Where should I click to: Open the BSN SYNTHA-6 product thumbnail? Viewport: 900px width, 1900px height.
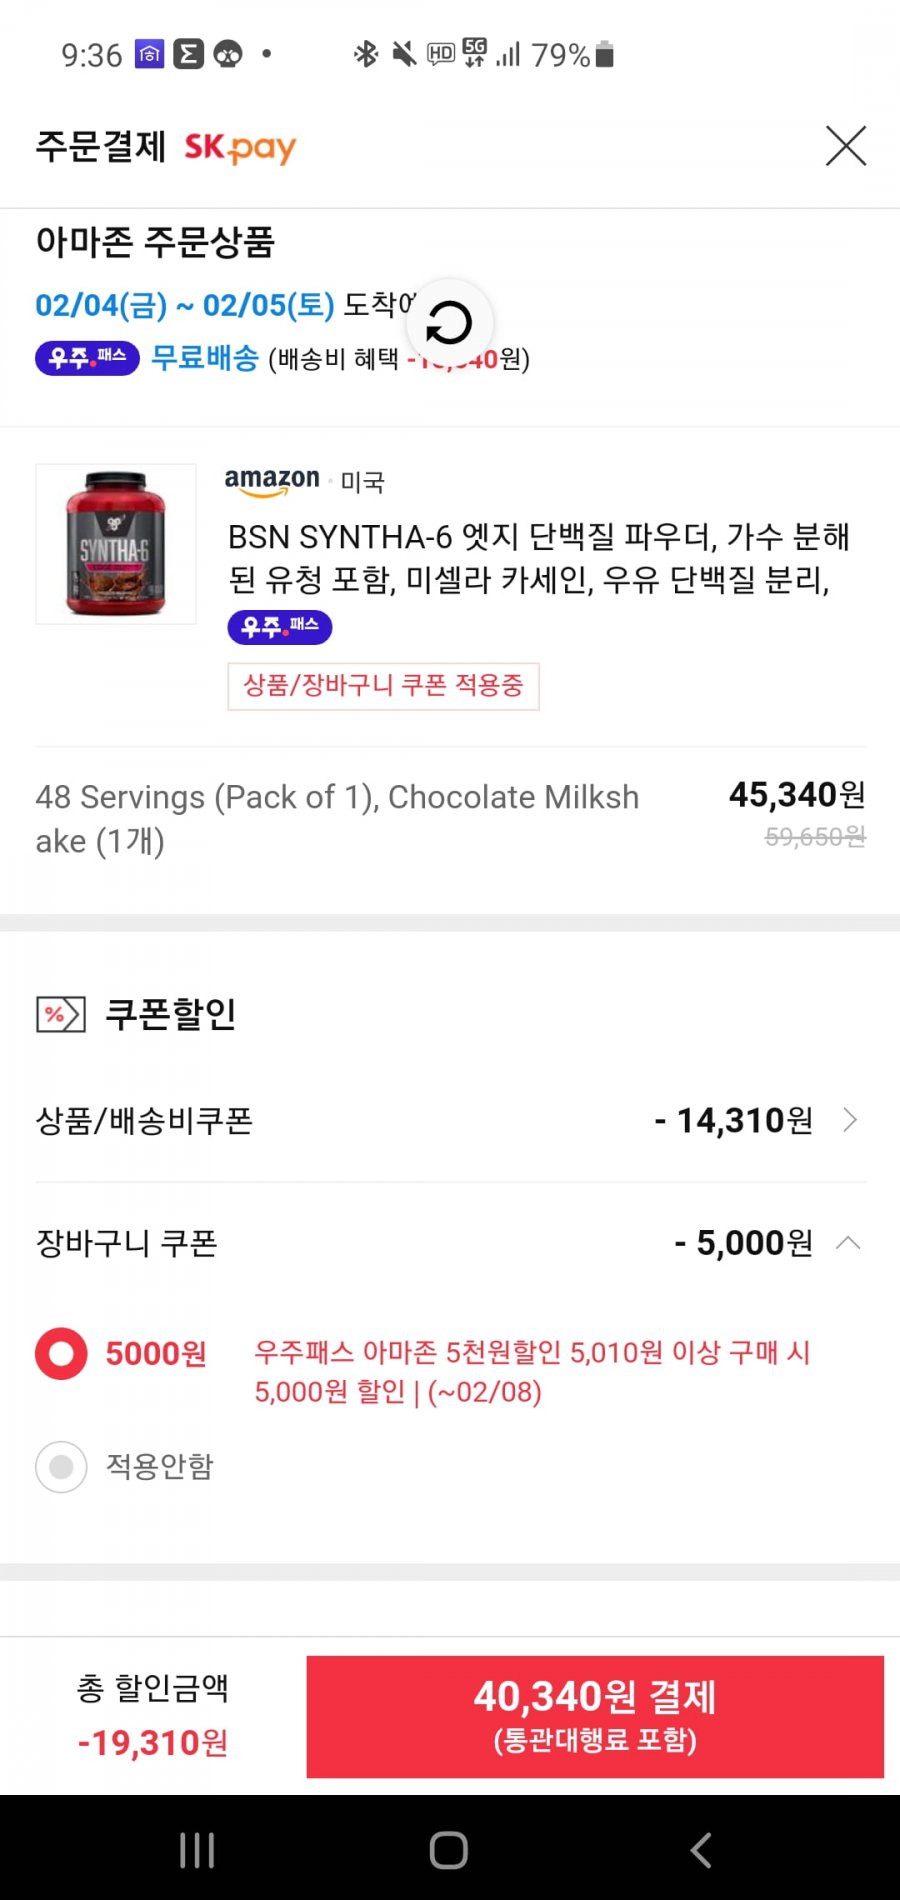pos(116,544)
